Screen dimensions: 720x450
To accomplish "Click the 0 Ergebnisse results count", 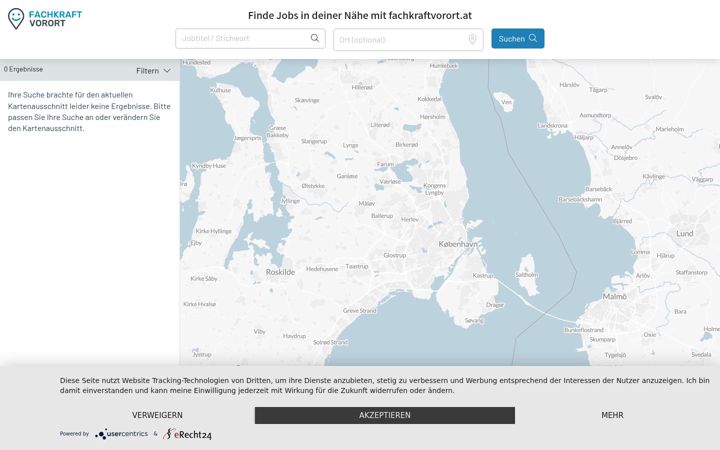I will tap(23, 69).
